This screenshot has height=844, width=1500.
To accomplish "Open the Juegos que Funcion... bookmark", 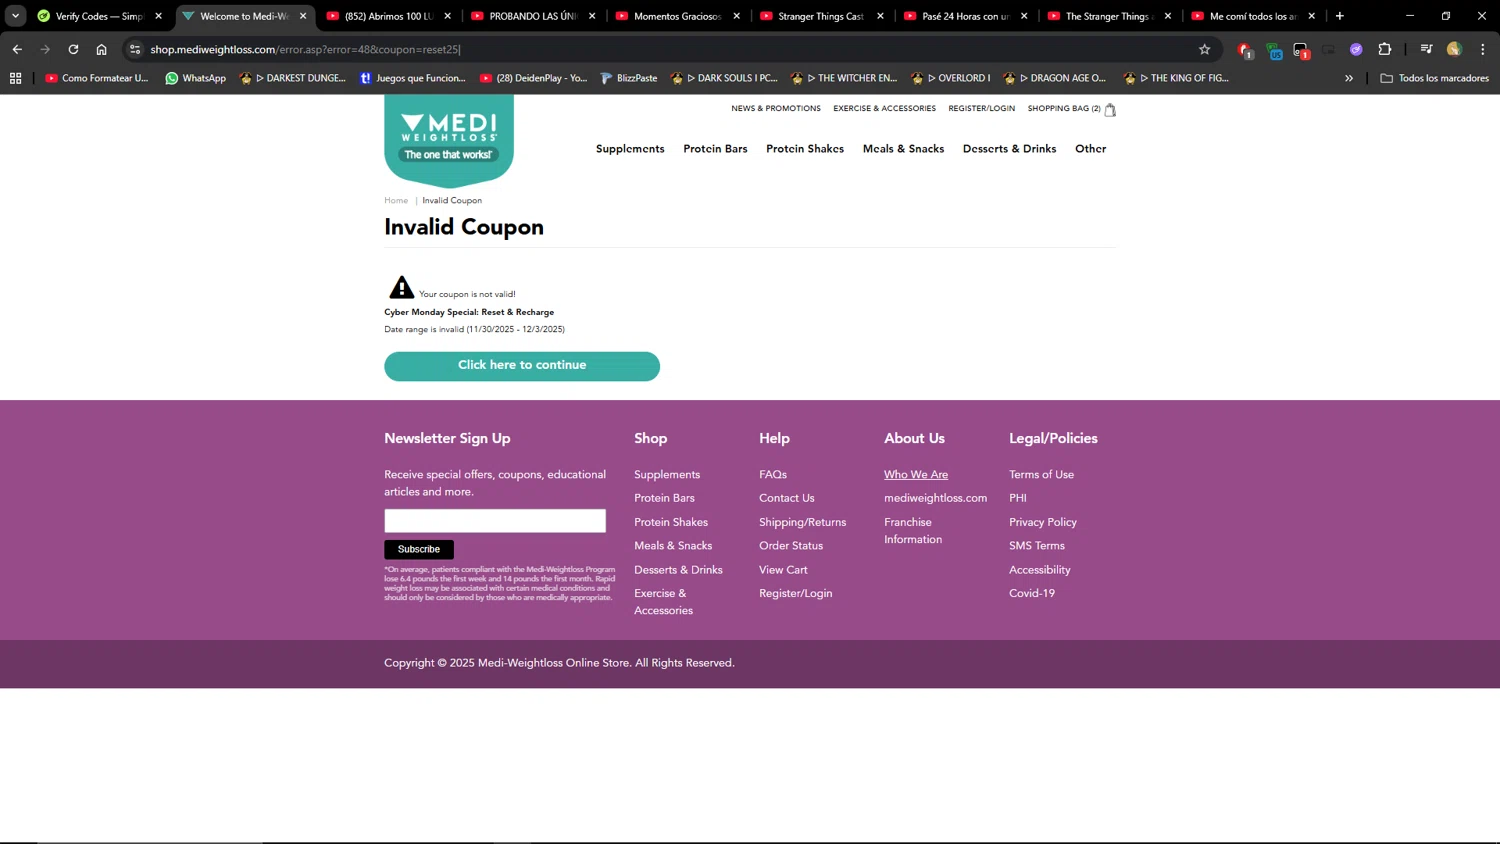I will point(413,78).
